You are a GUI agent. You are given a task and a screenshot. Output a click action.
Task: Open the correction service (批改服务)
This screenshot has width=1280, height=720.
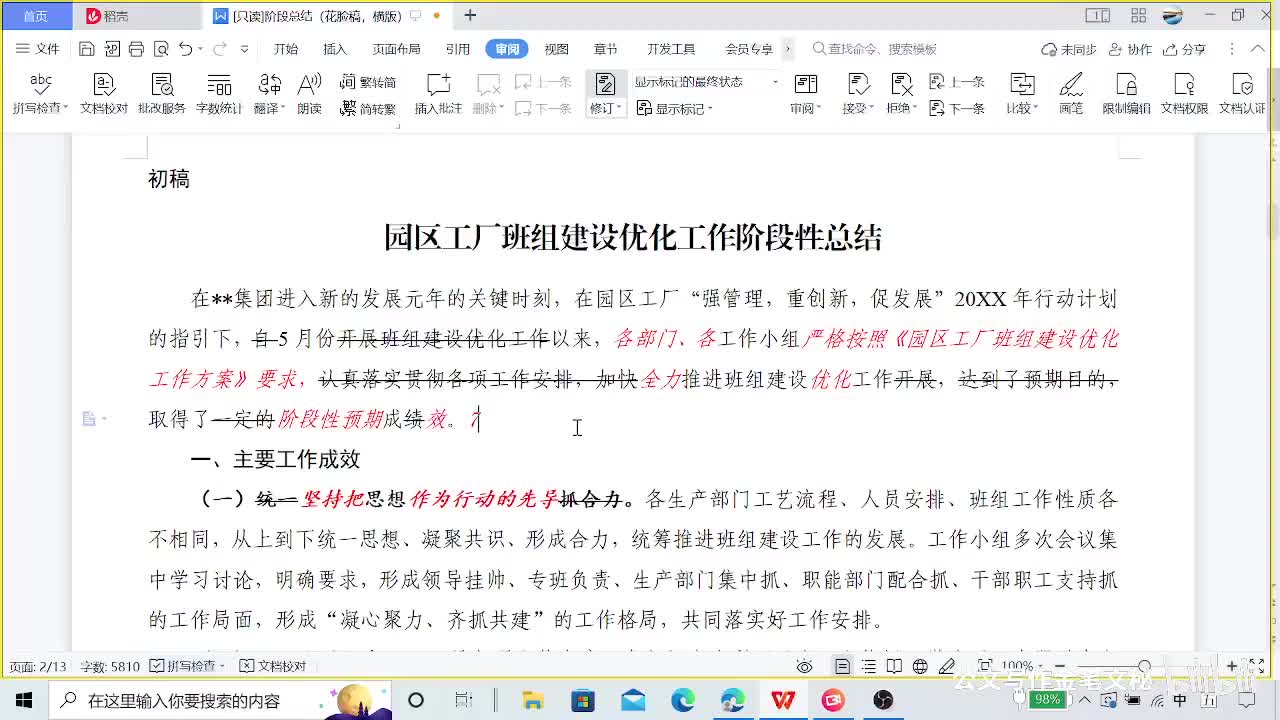click(162, 94)
